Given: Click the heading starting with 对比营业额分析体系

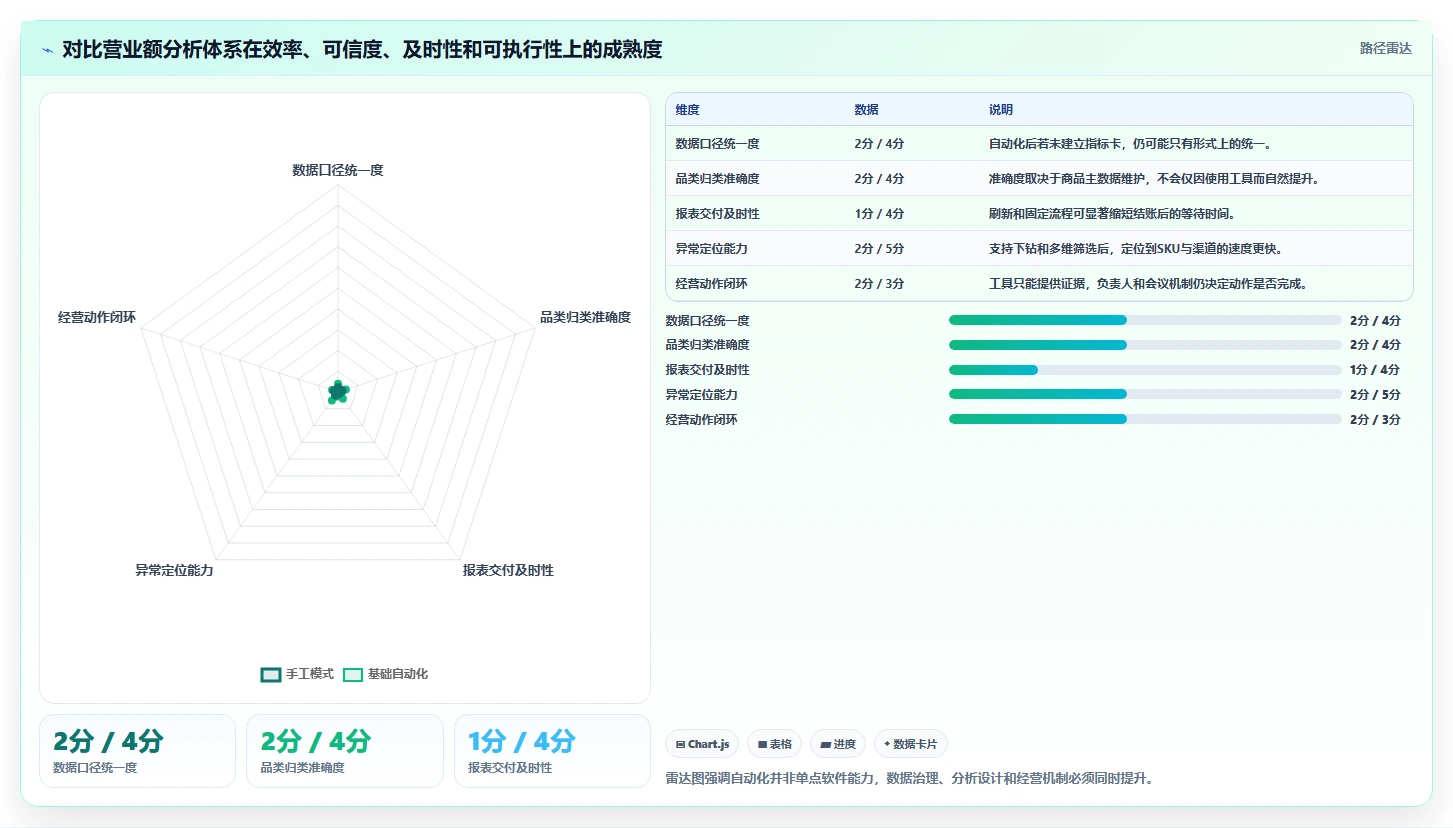Looking at the screenshot, I should tap(362, 49).
